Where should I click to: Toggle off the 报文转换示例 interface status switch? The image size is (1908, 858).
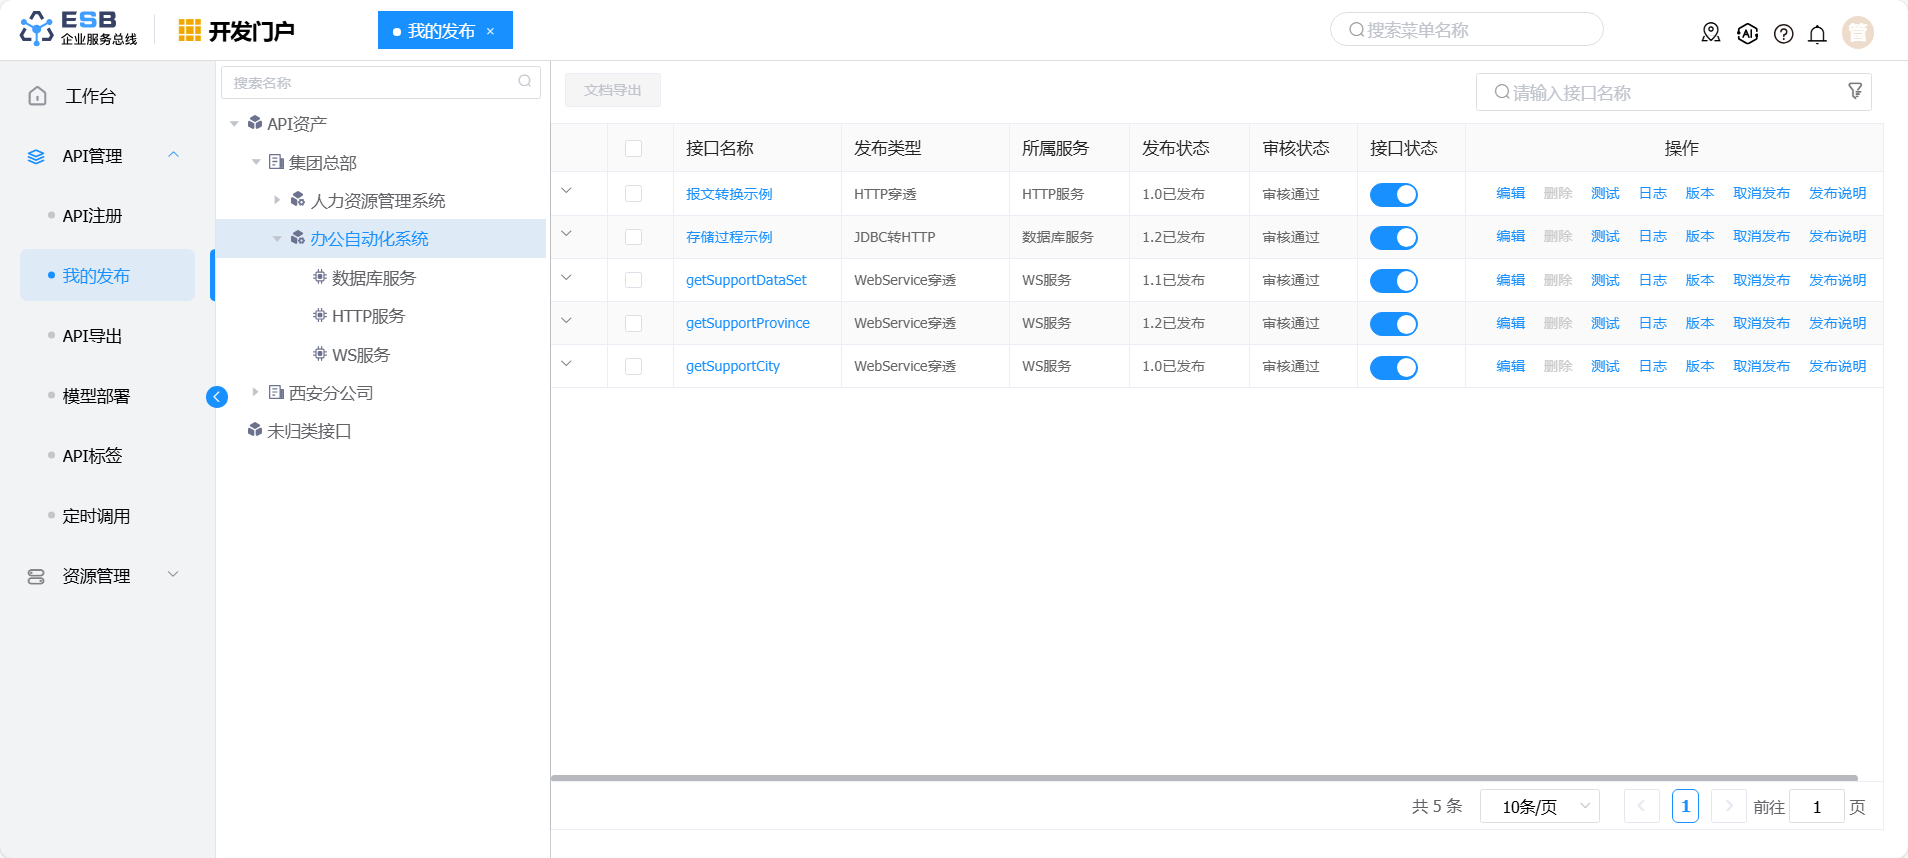click(1393, 195)
